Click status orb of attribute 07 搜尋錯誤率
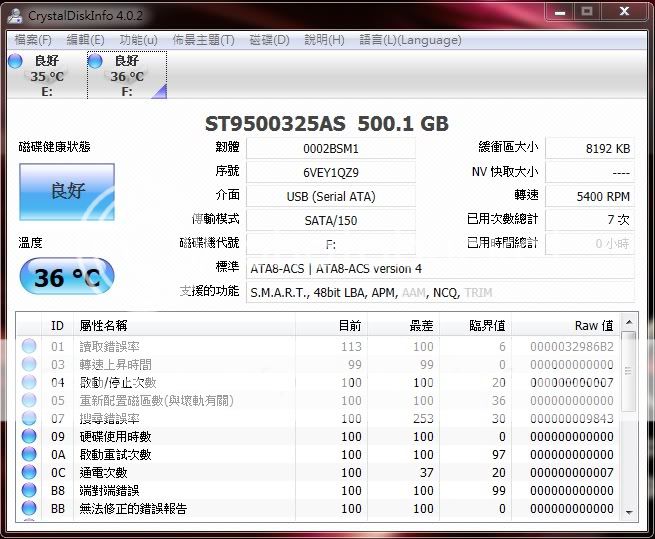 coord(29,418)
